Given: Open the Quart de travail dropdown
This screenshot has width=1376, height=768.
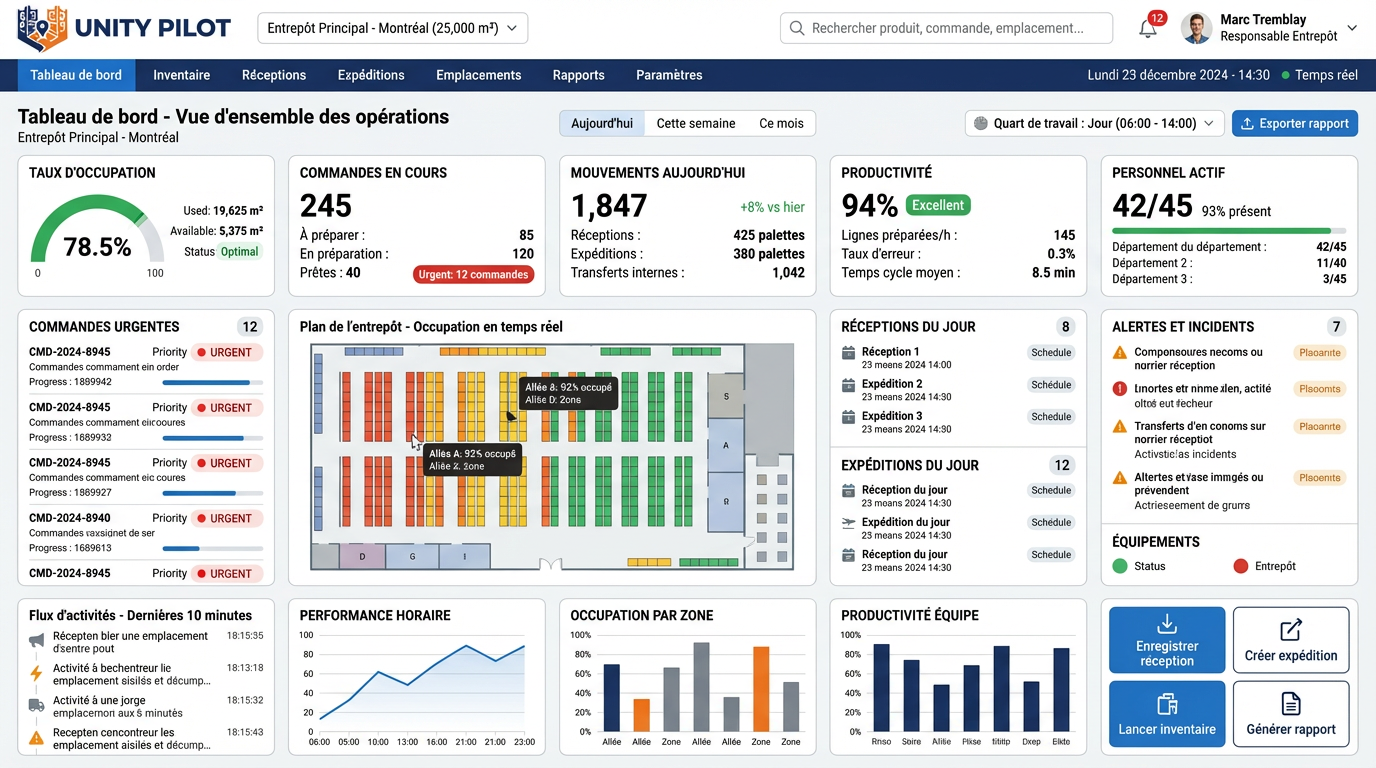Looking at the screenshot, I should [1094, 124].
